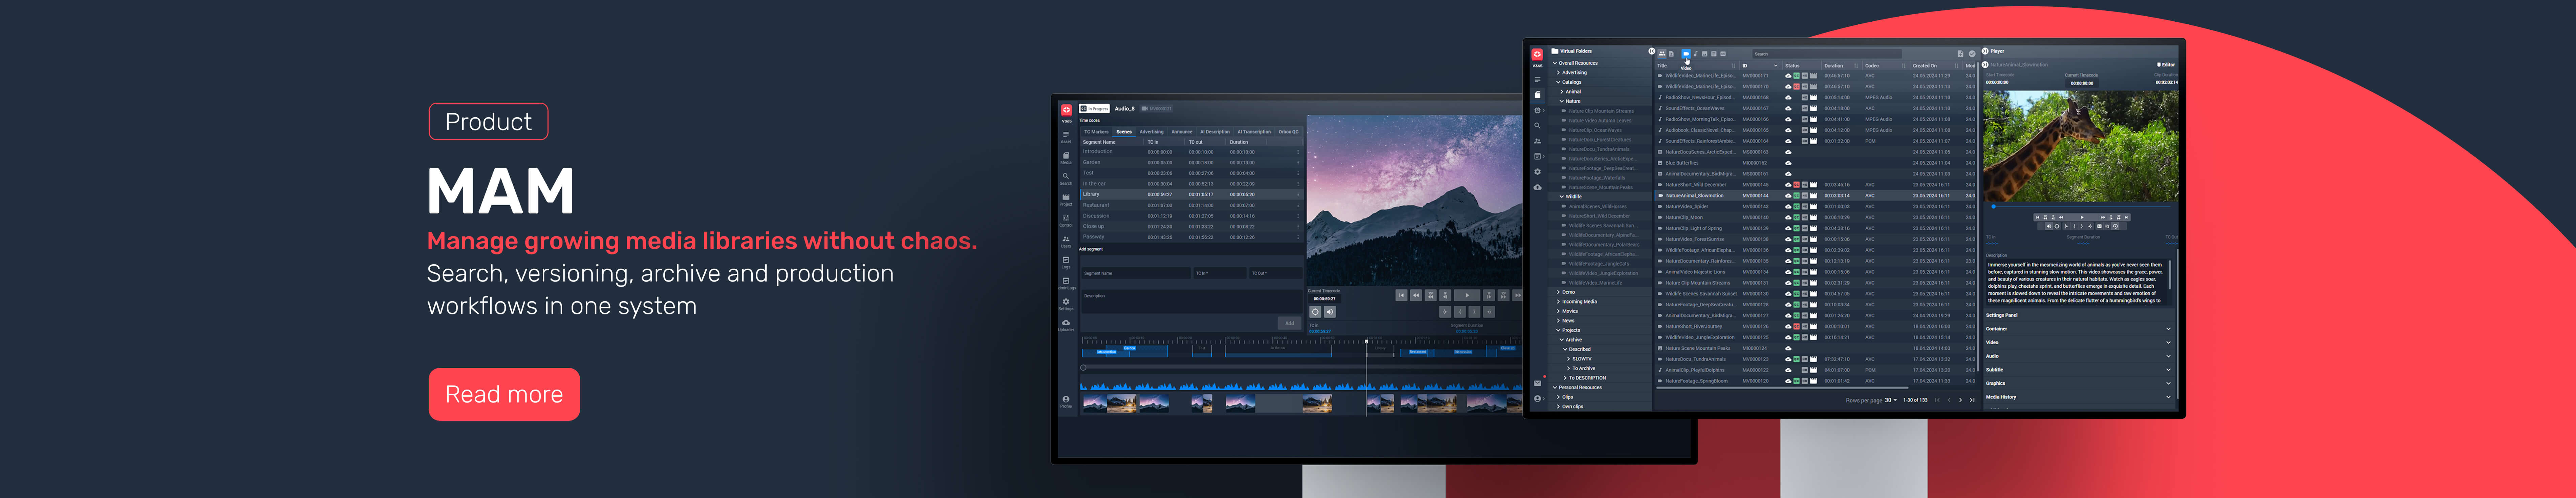Switch to the Advertising tab

(1152, 132)
